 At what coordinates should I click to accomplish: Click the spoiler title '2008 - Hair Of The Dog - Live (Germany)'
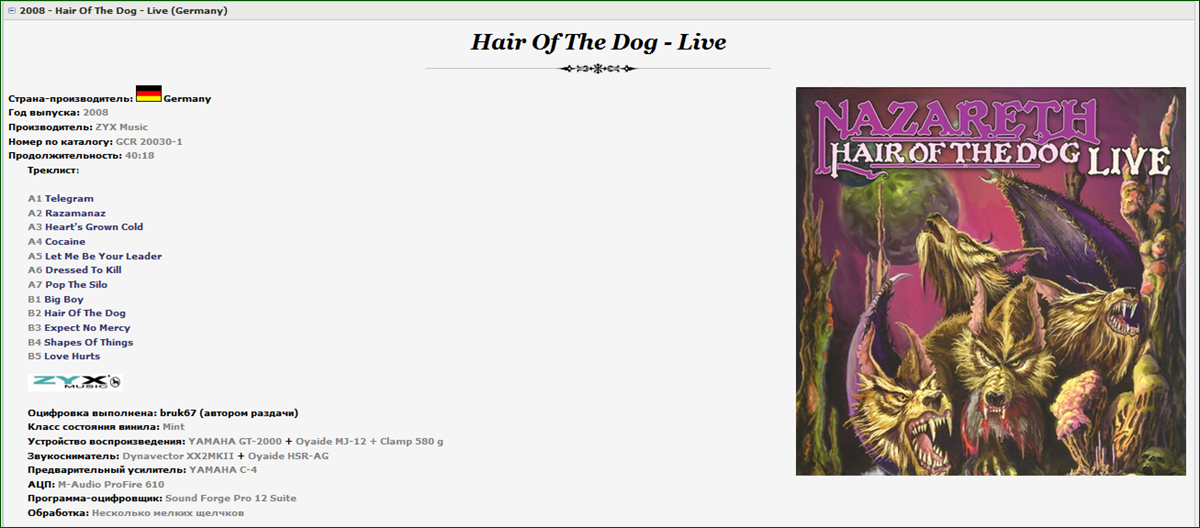point(123,11)
